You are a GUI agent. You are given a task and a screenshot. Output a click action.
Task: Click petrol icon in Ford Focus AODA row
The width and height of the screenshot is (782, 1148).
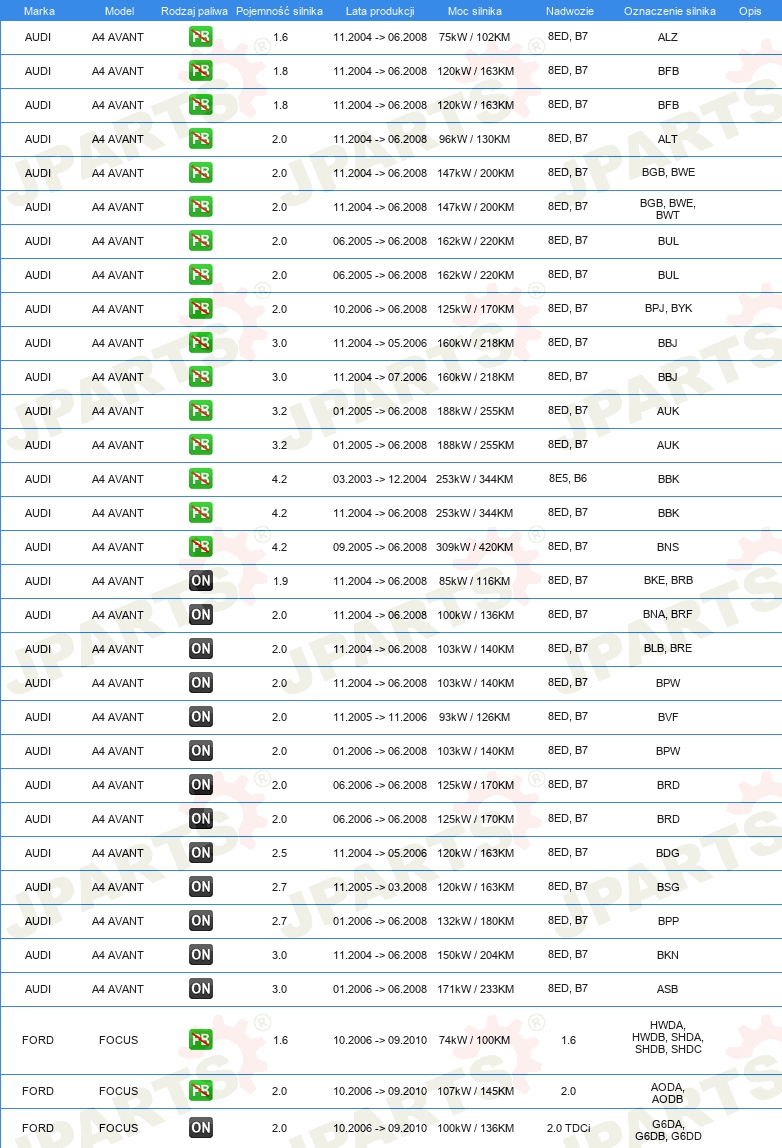(x=201, y=1091)
